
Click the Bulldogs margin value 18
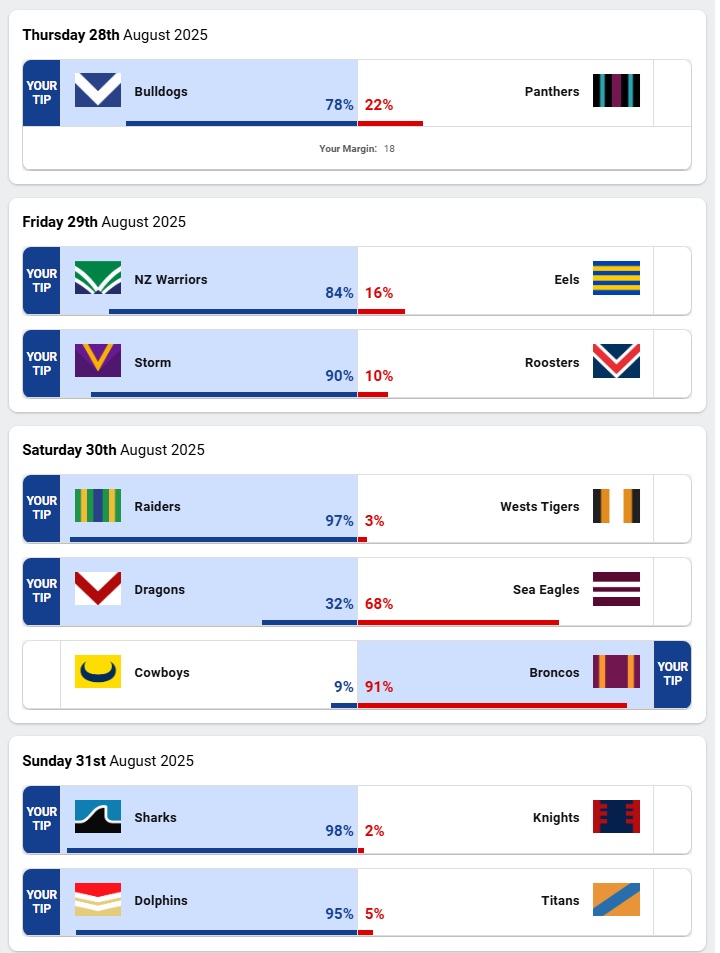click(x=389, y=149)
